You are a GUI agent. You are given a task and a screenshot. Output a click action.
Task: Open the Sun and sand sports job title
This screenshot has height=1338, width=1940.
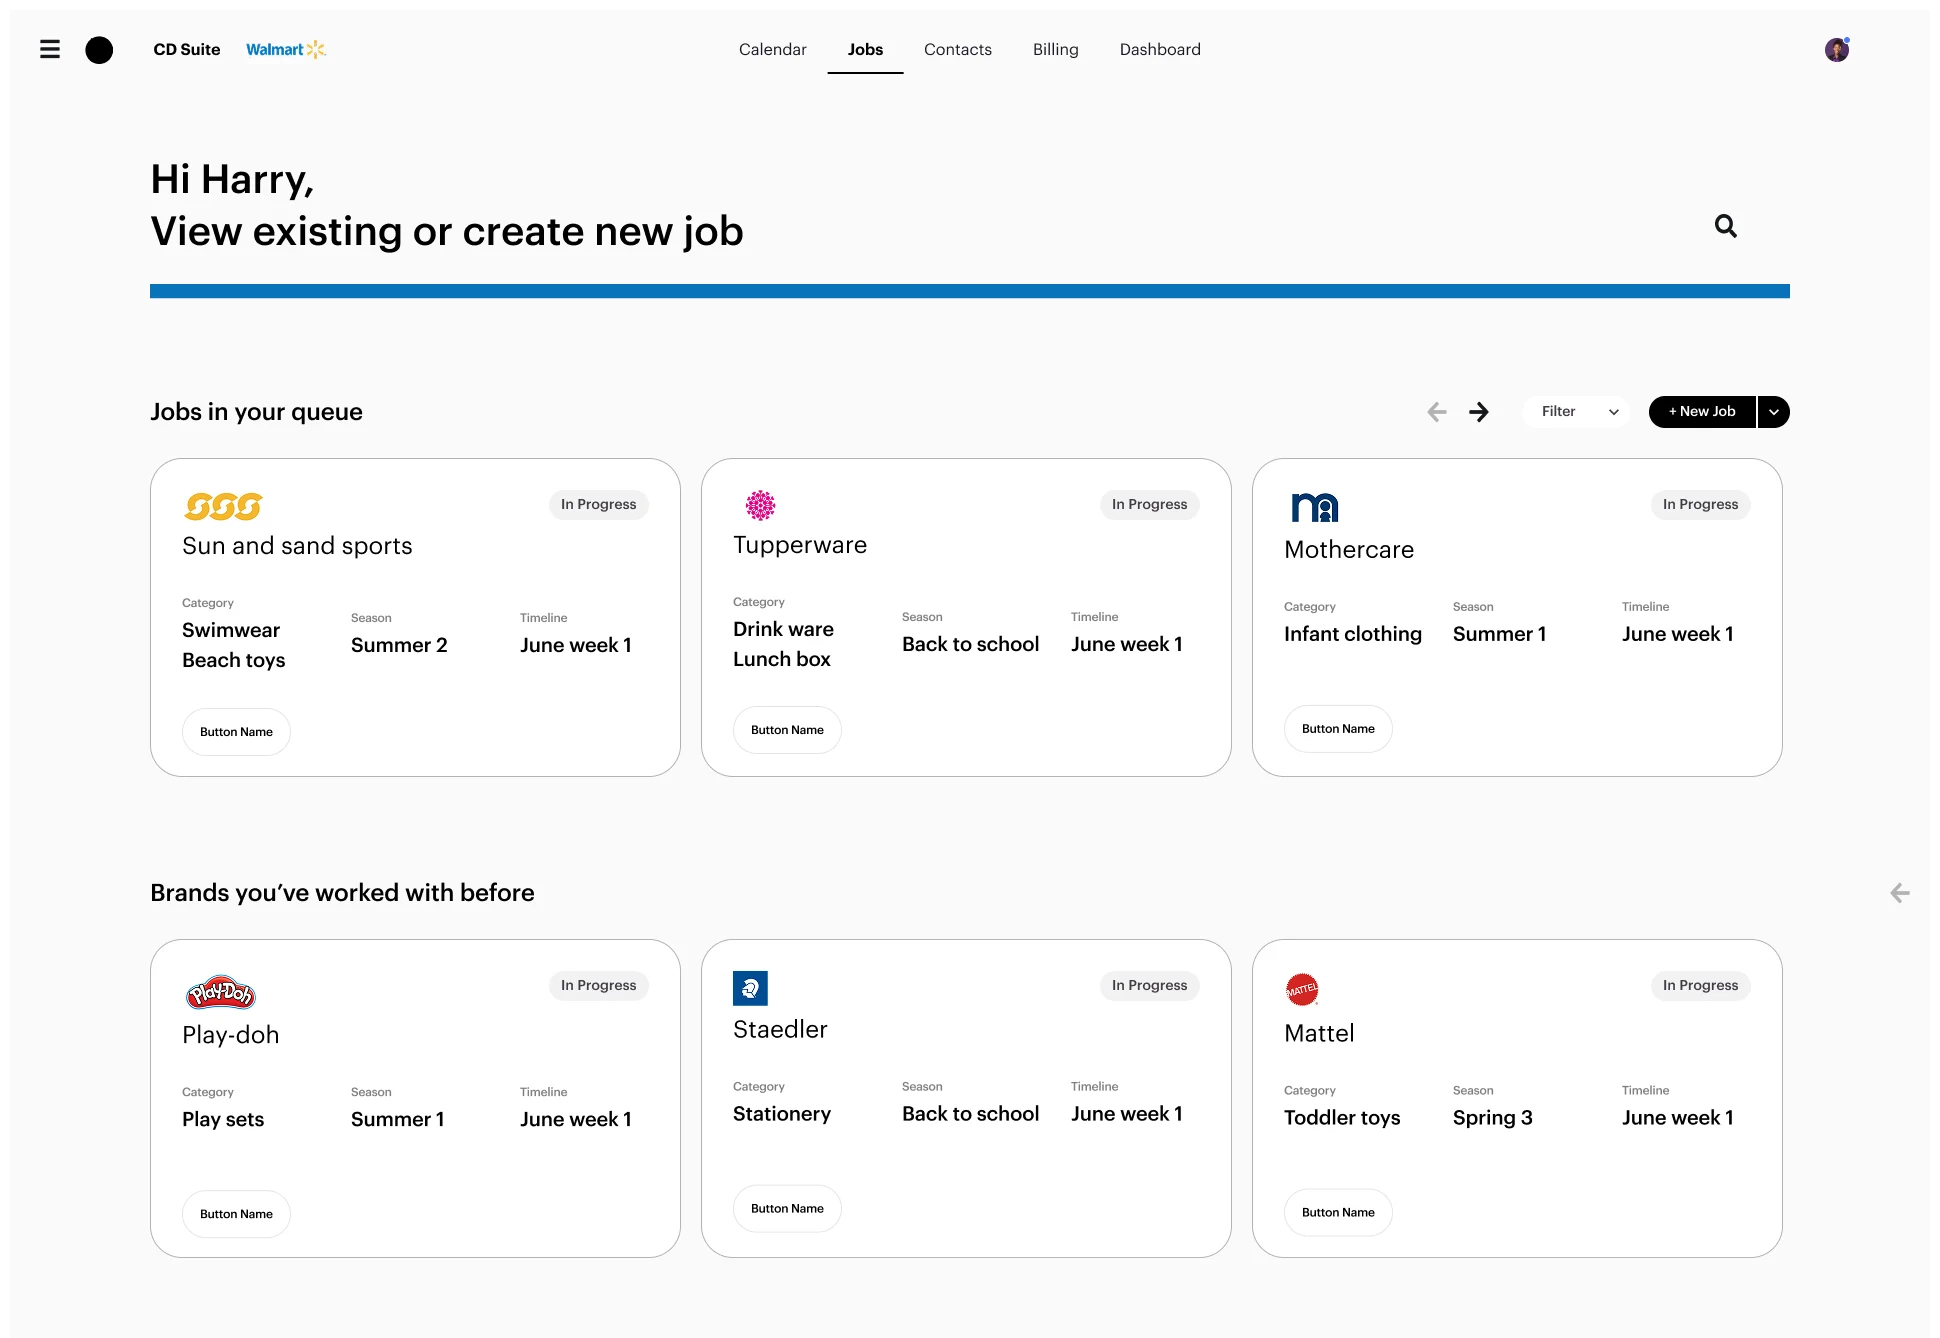(297, 546)
